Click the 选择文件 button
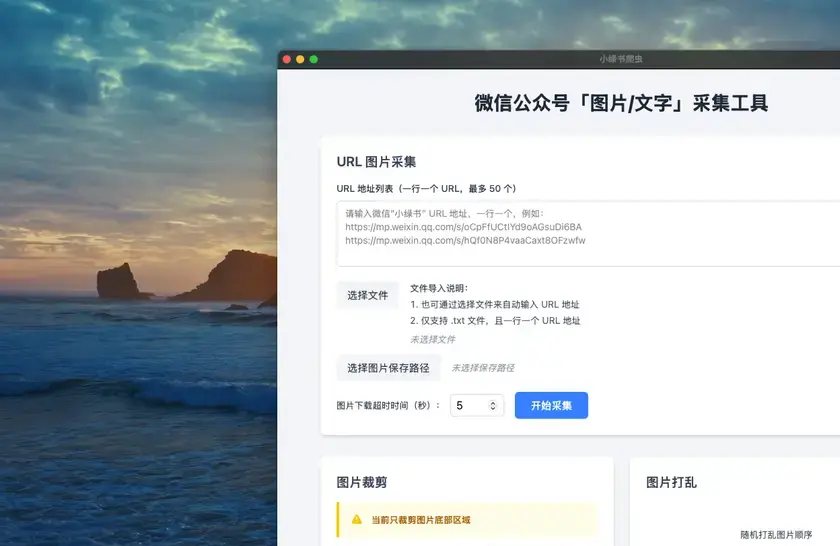The height and width of the screenshot is (546, 840). pos(367,295)
